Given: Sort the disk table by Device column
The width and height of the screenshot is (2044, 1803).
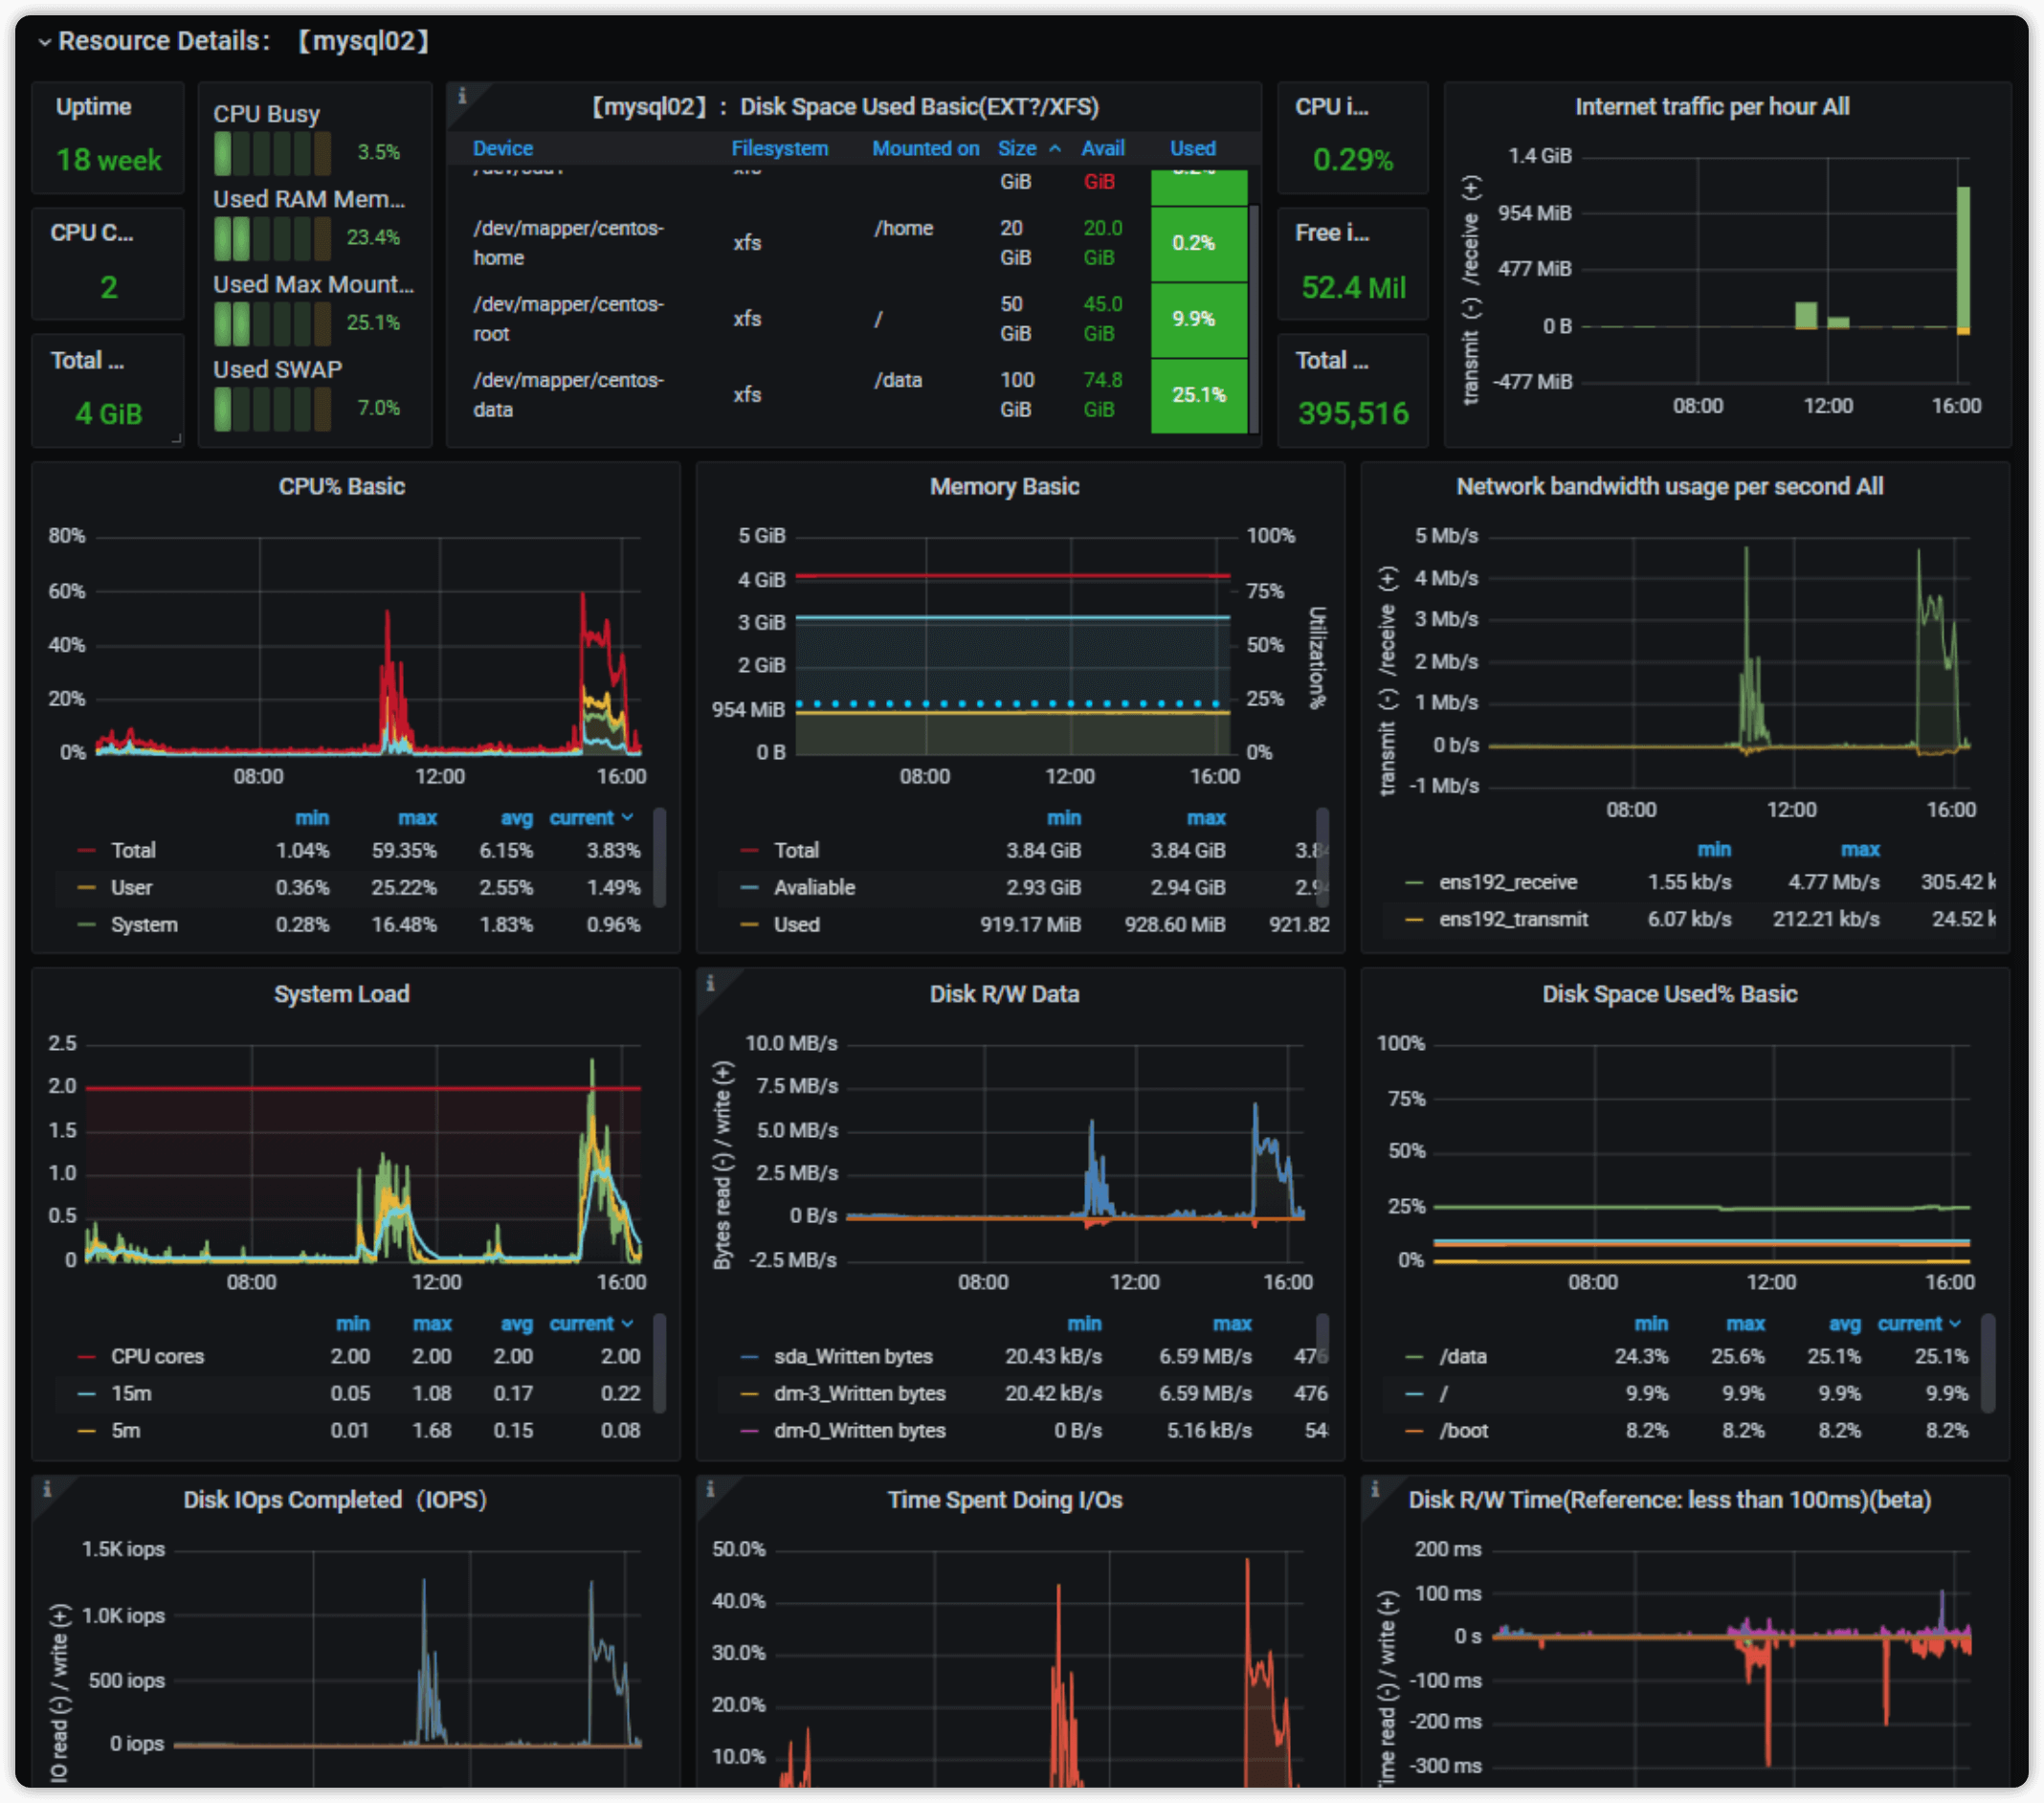Looking at the screenshot, I should 503,149.
